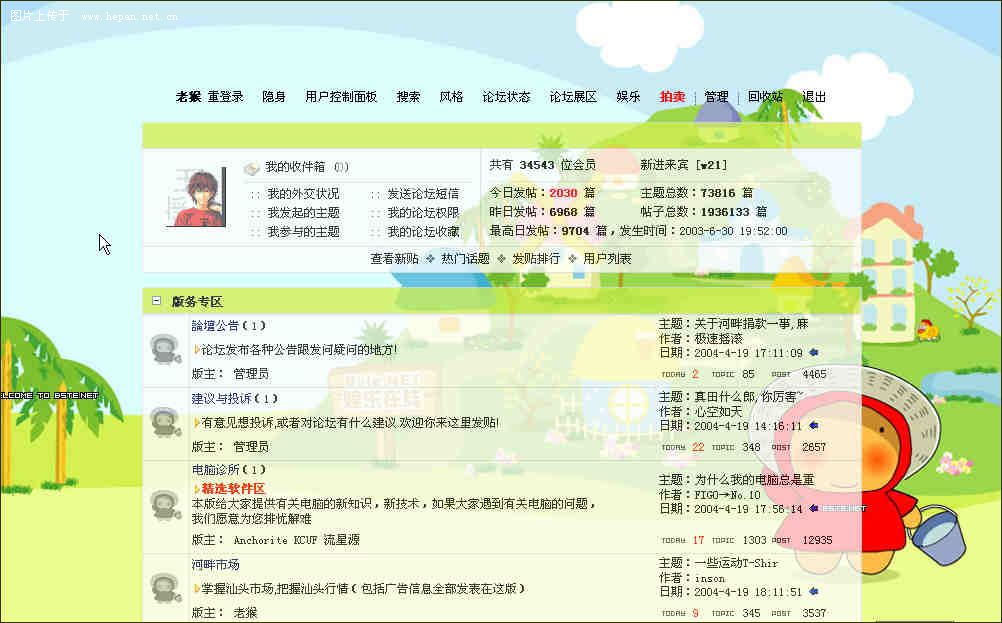Screen dimensions: 1002x623
Task: Enter the 建议与投诉 forum
Action: coord(222,398)
